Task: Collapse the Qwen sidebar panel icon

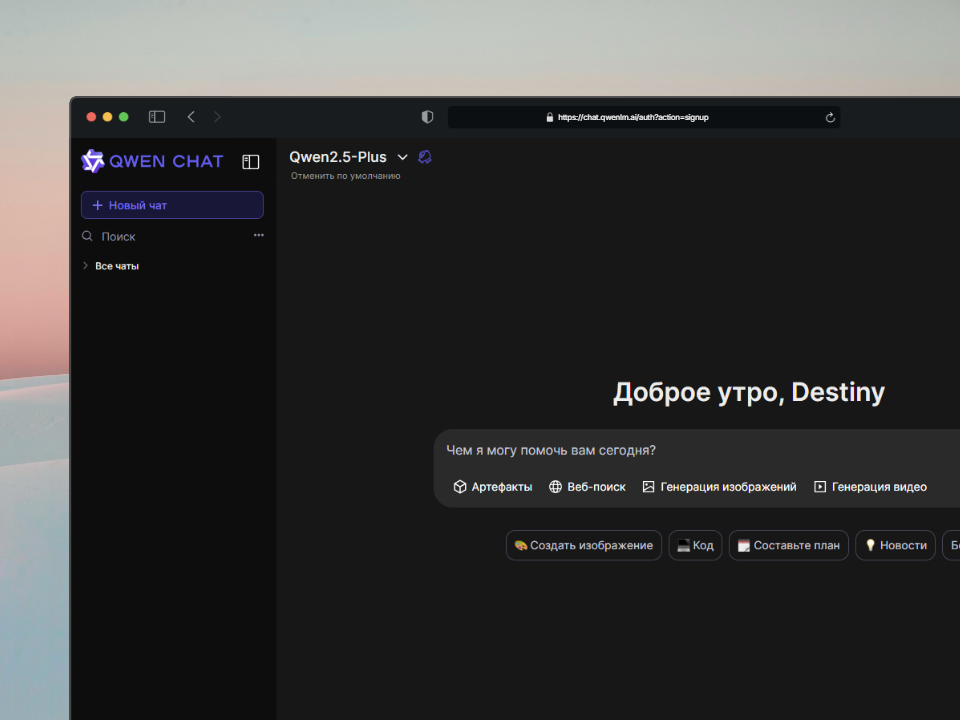Action: click(250, 162)
